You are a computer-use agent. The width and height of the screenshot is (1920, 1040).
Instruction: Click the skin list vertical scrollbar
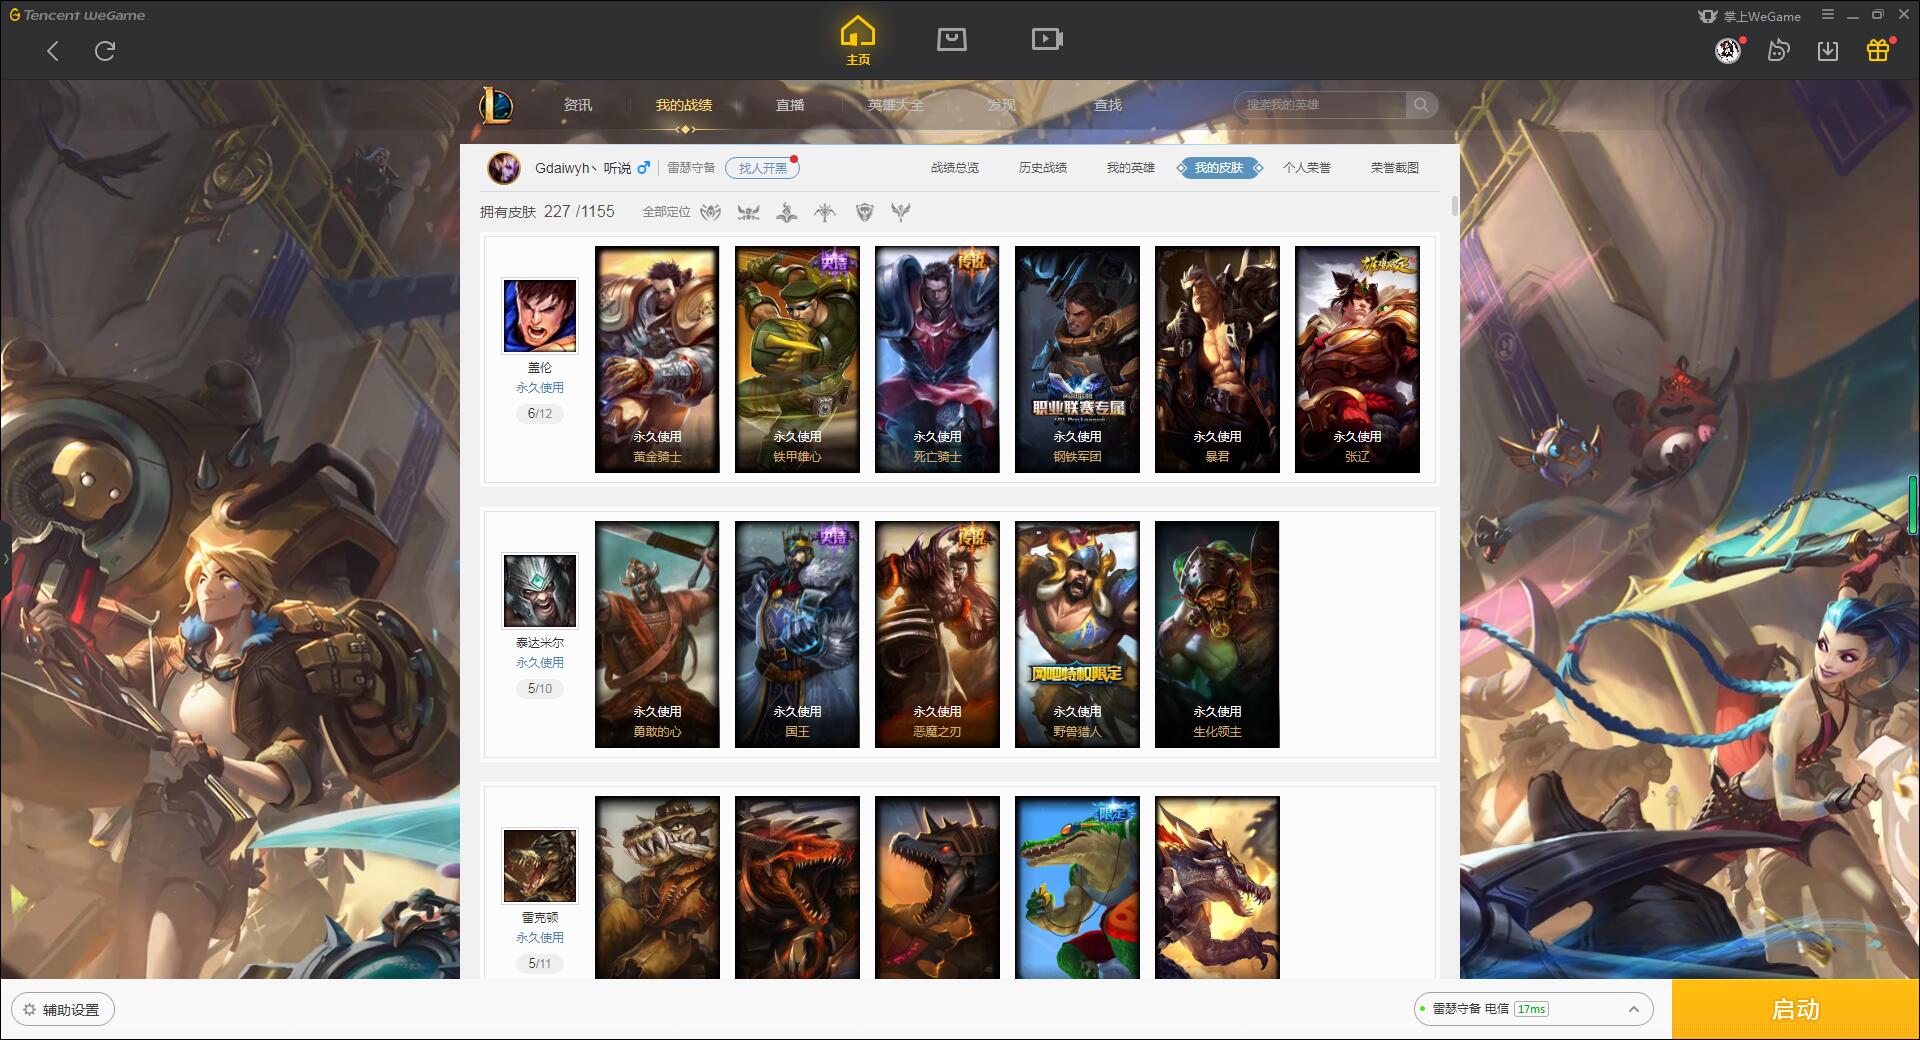pyautogui.click(x=1454, y=206)
